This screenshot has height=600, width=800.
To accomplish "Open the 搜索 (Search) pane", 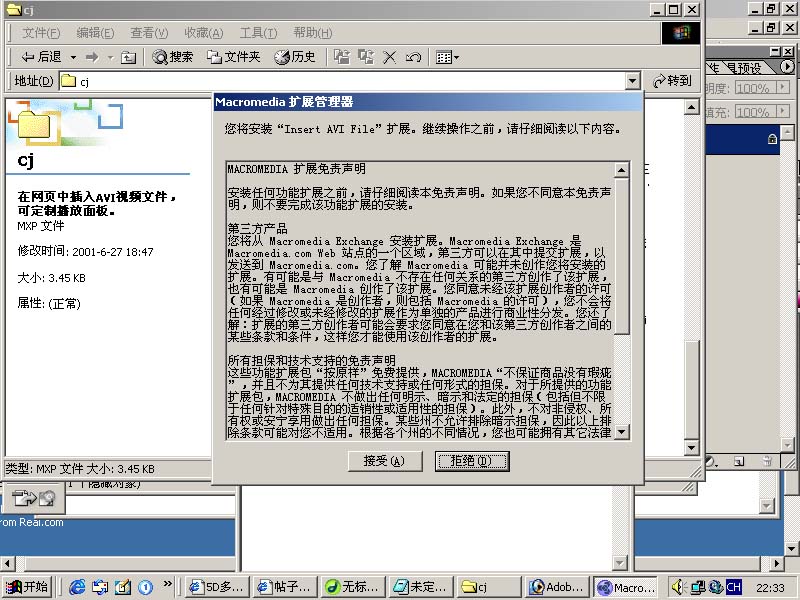I will click(x=173, y=57).
